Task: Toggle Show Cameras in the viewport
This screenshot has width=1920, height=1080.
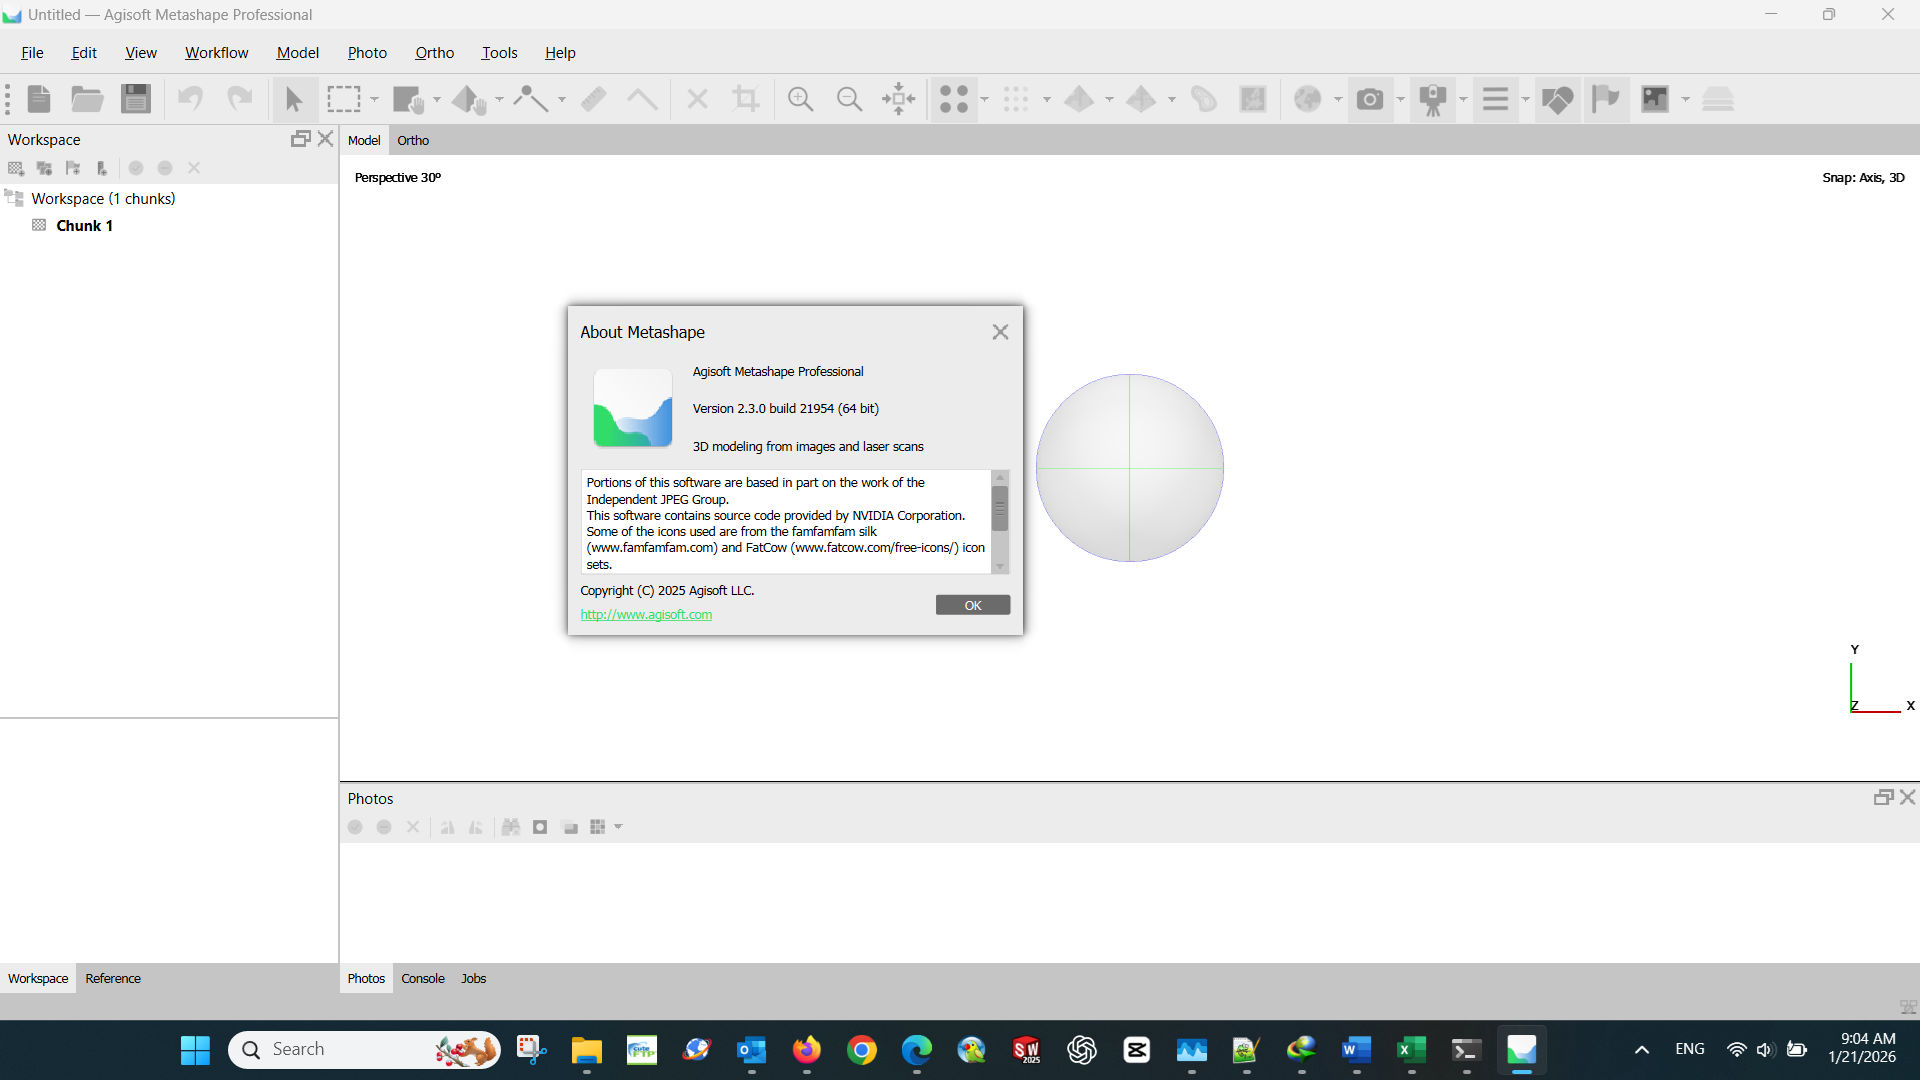Action: coord(1435,99)
